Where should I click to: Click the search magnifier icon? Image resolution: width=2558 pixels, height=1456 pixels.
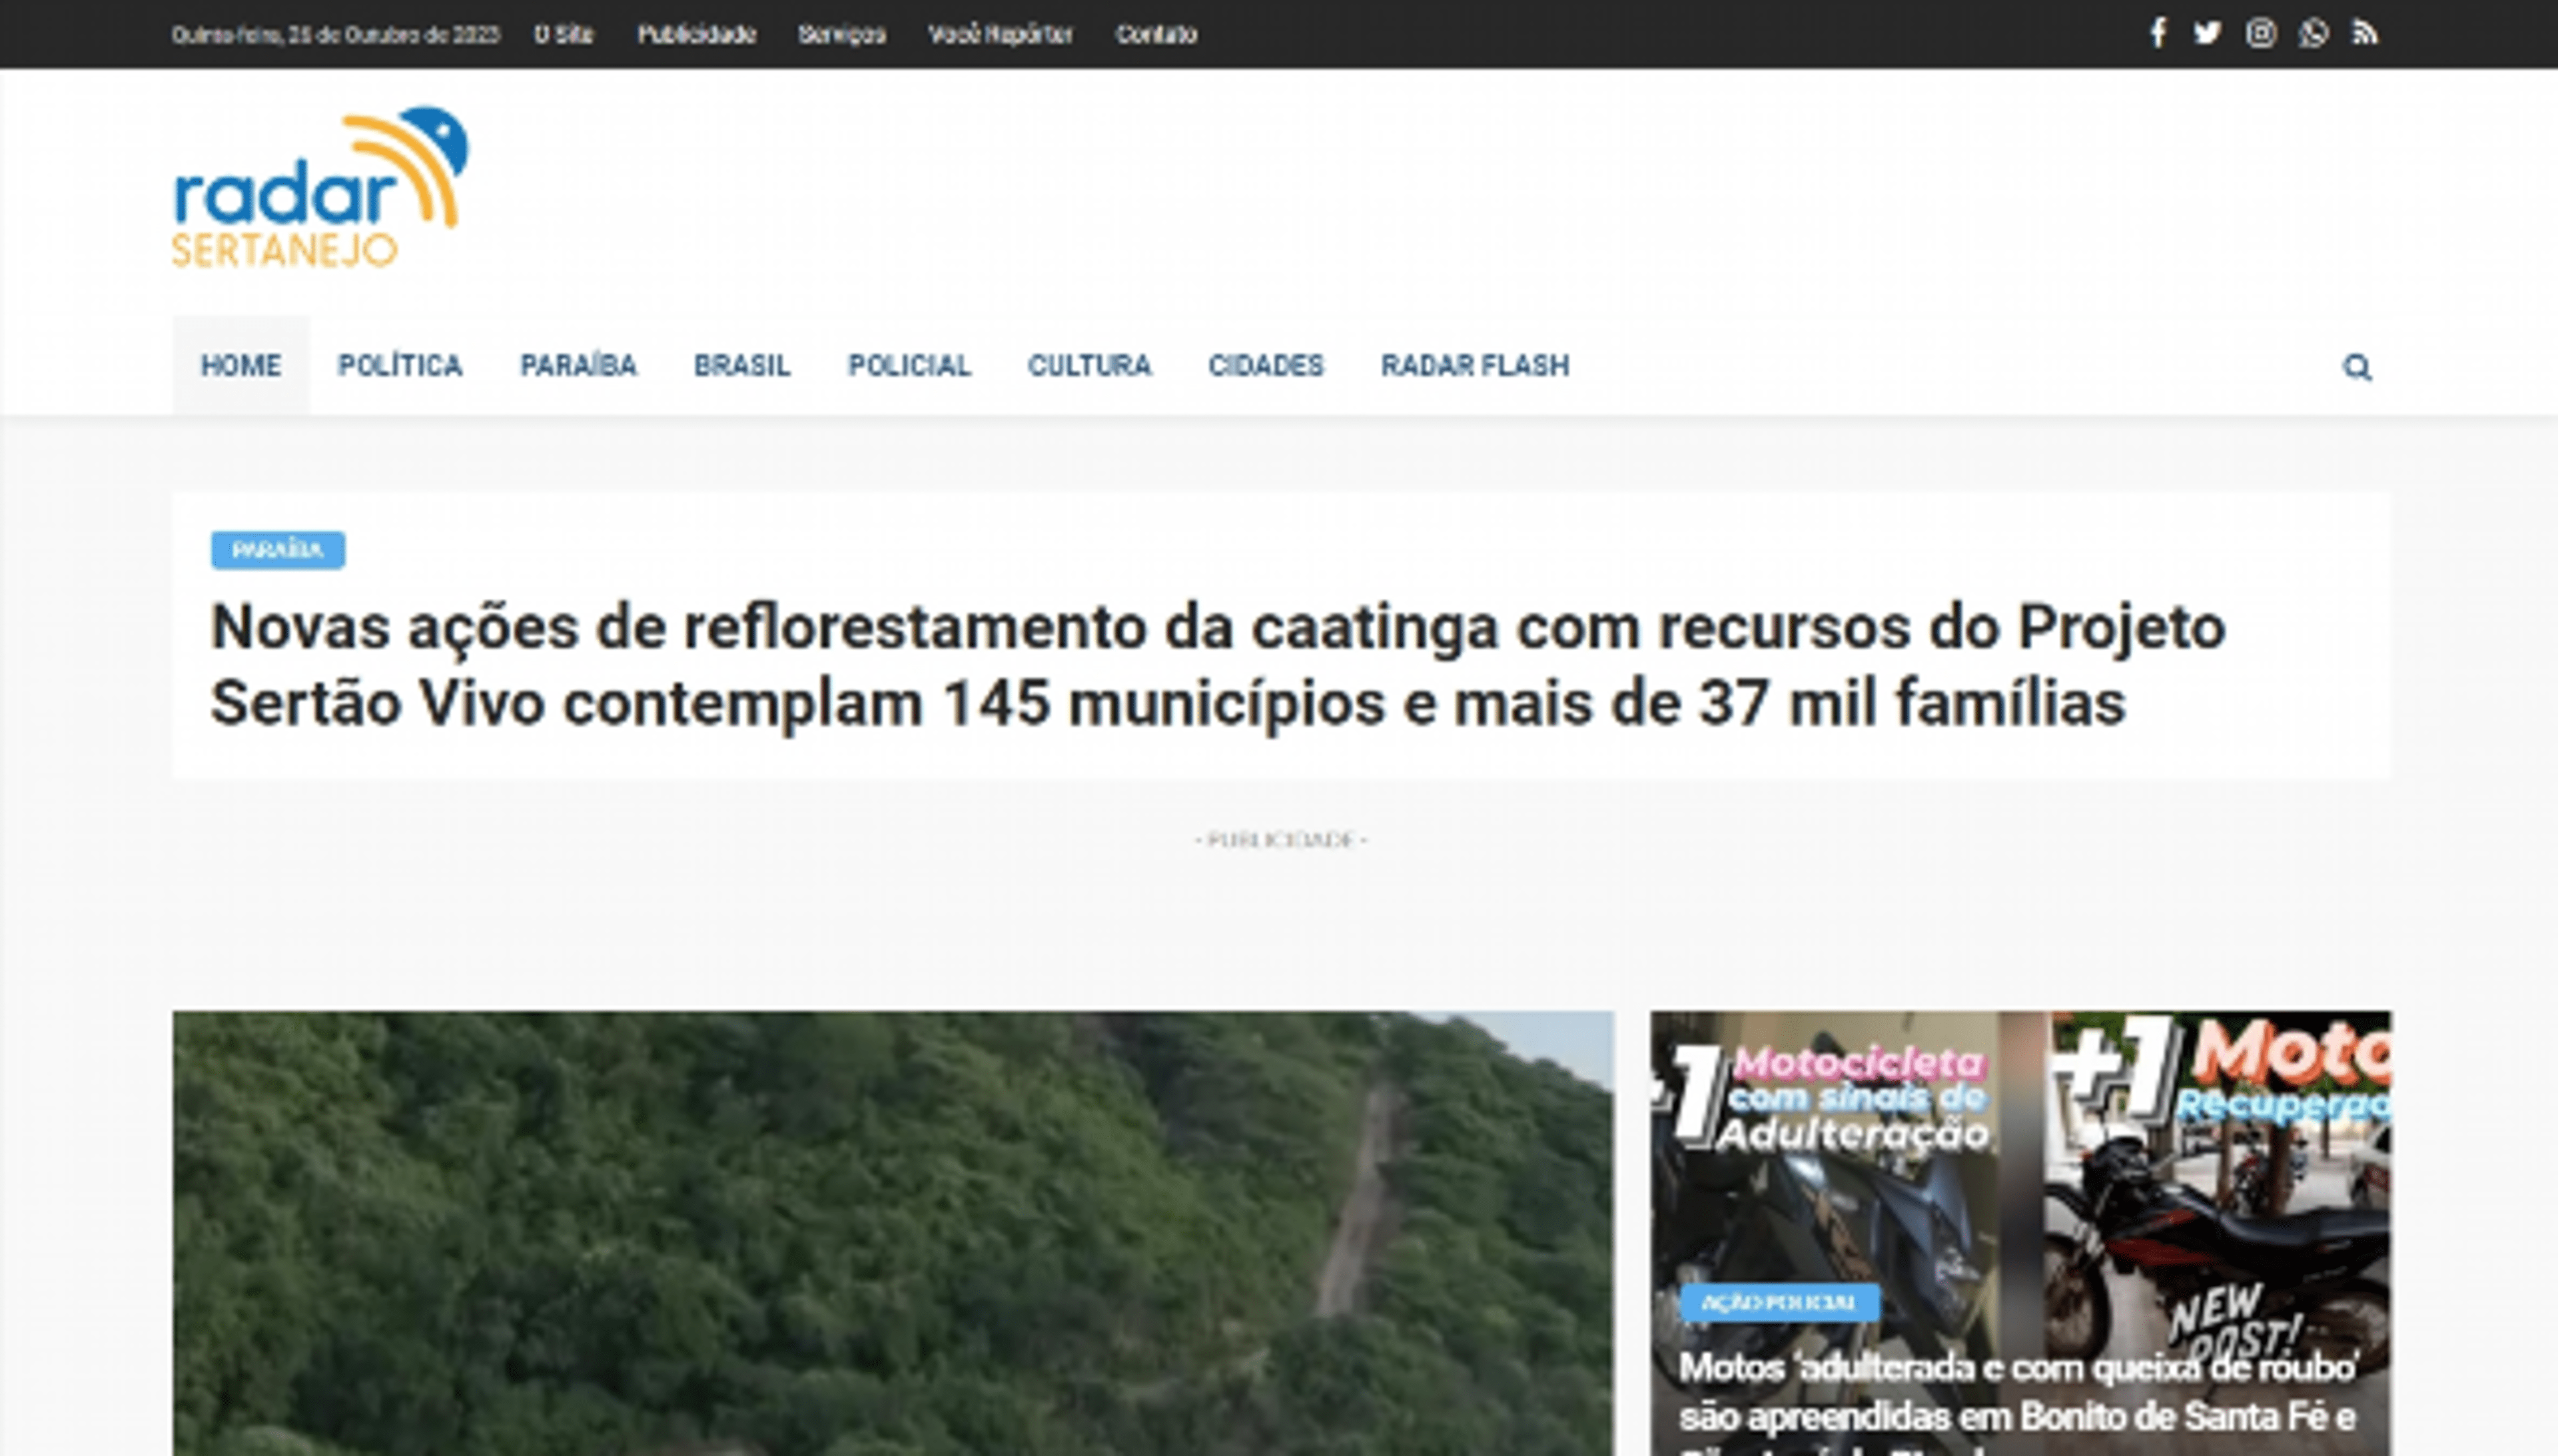point(2359,366)
